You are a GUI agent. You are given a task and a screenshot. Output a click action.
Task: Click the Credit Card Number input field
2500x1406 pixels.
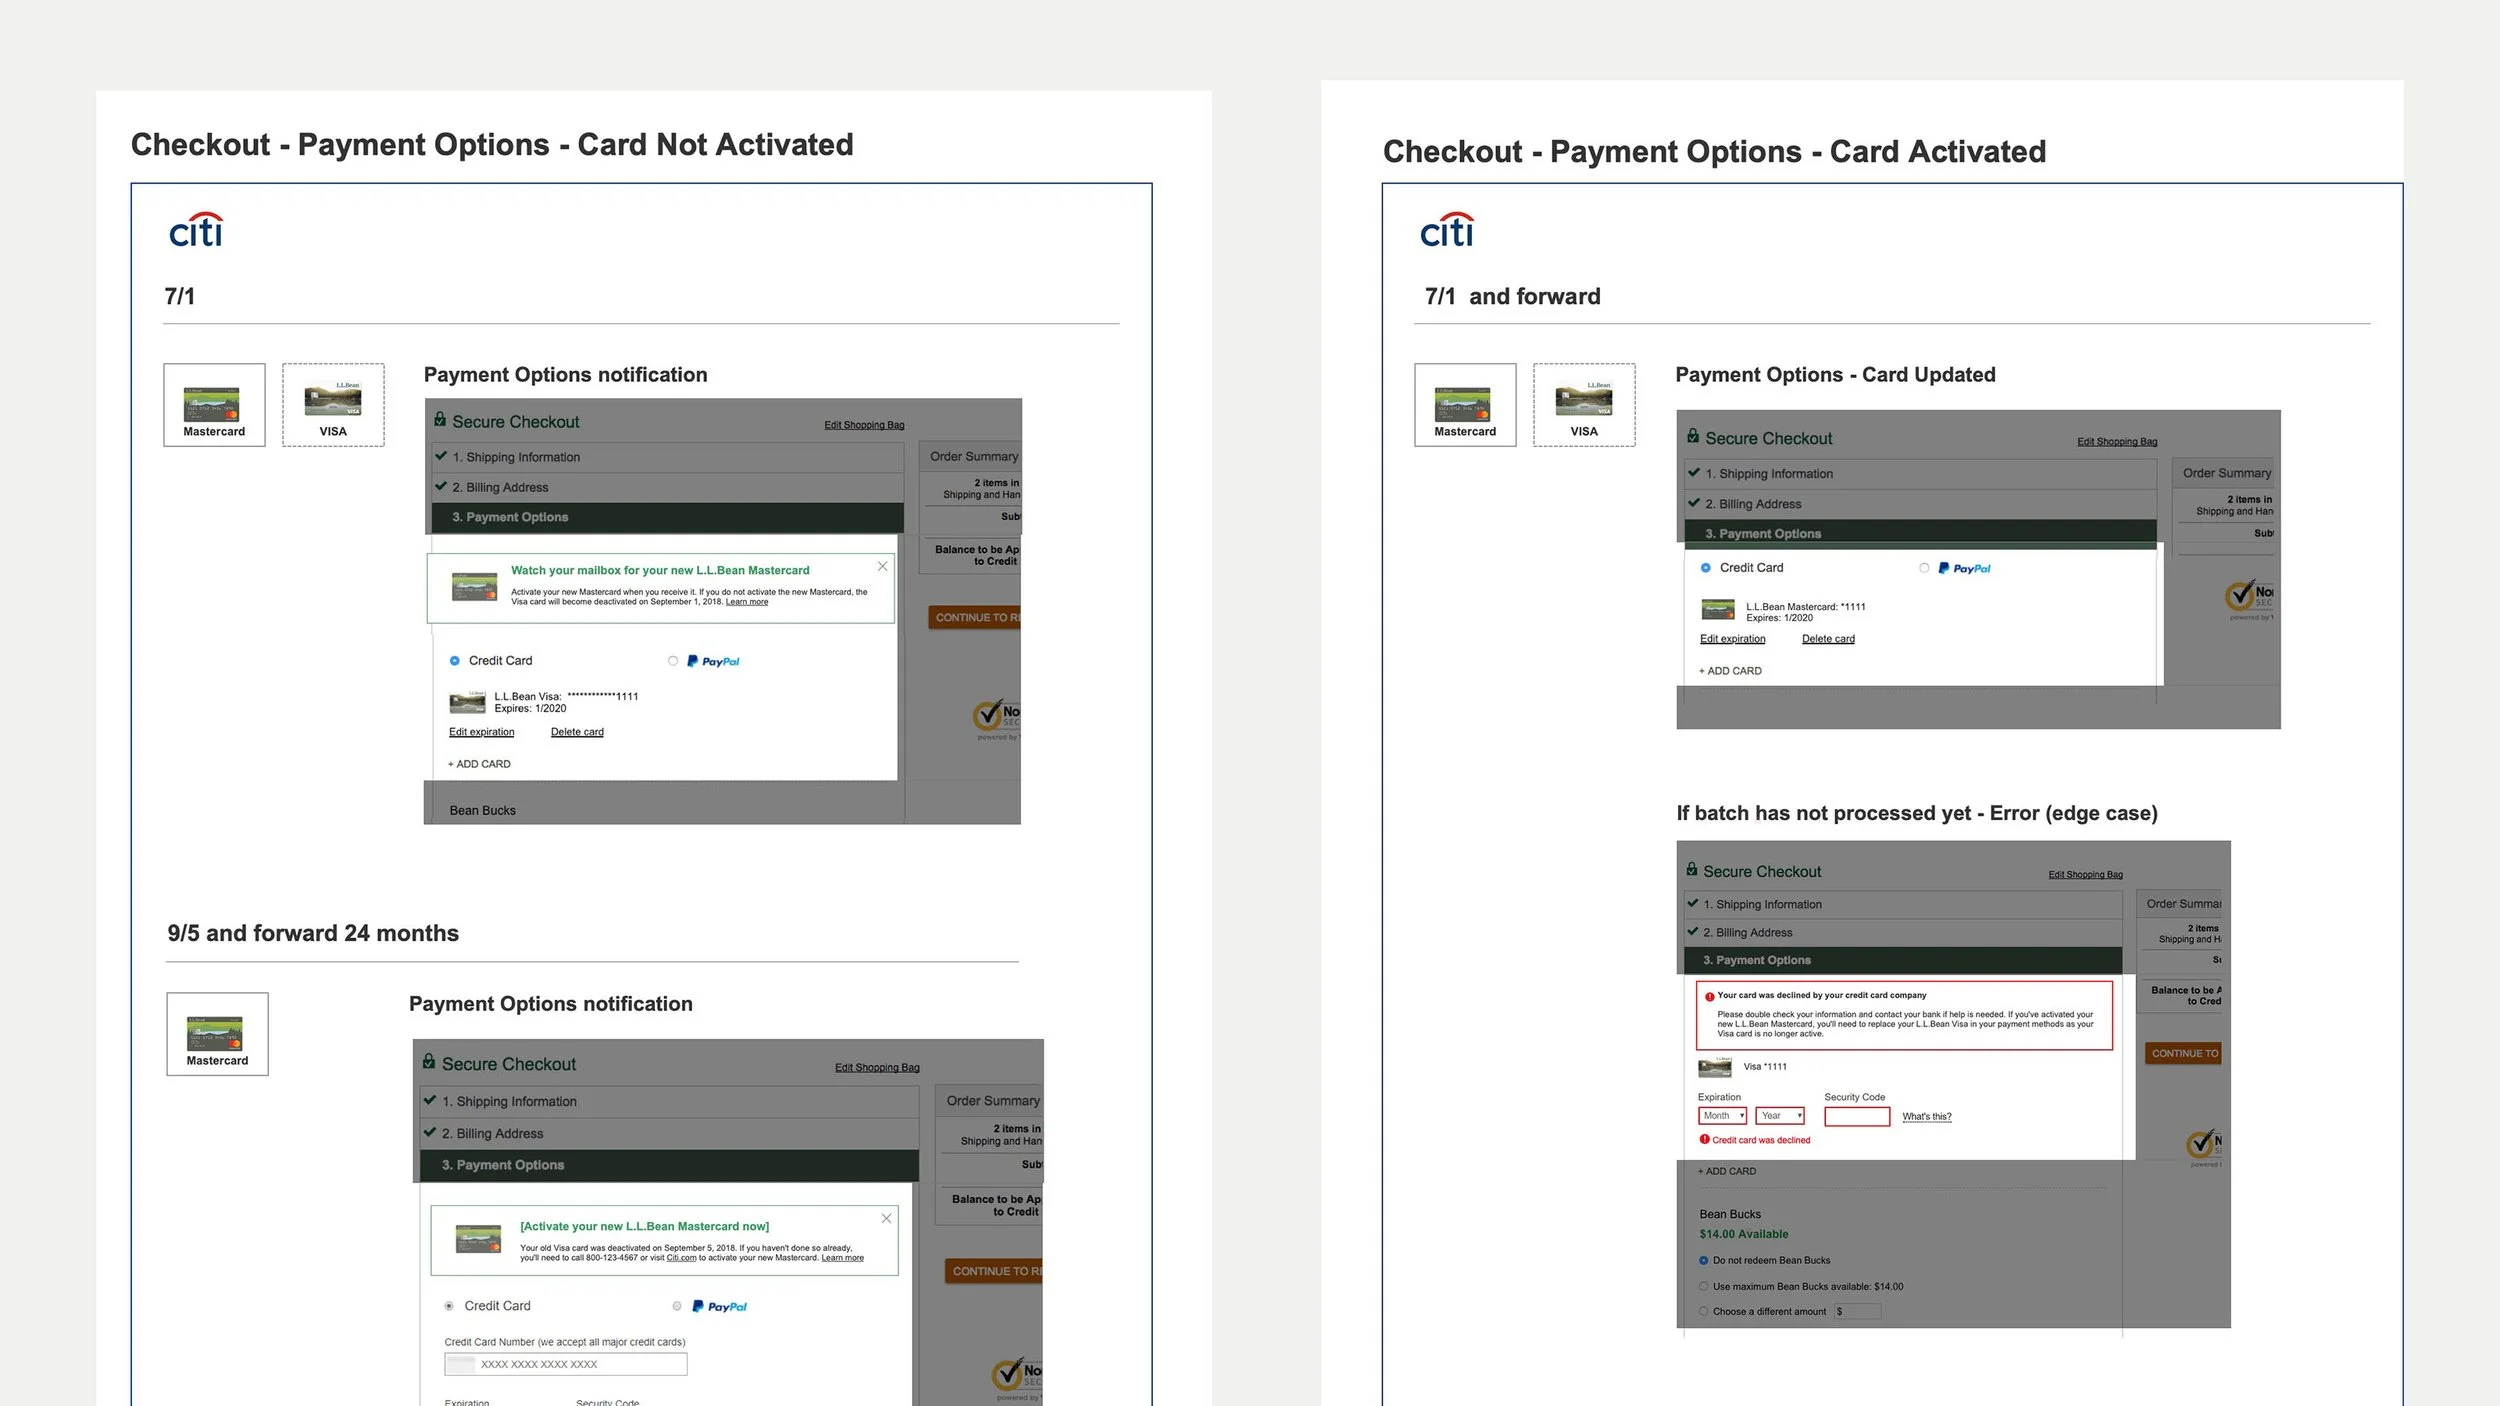coord(566,1364)
